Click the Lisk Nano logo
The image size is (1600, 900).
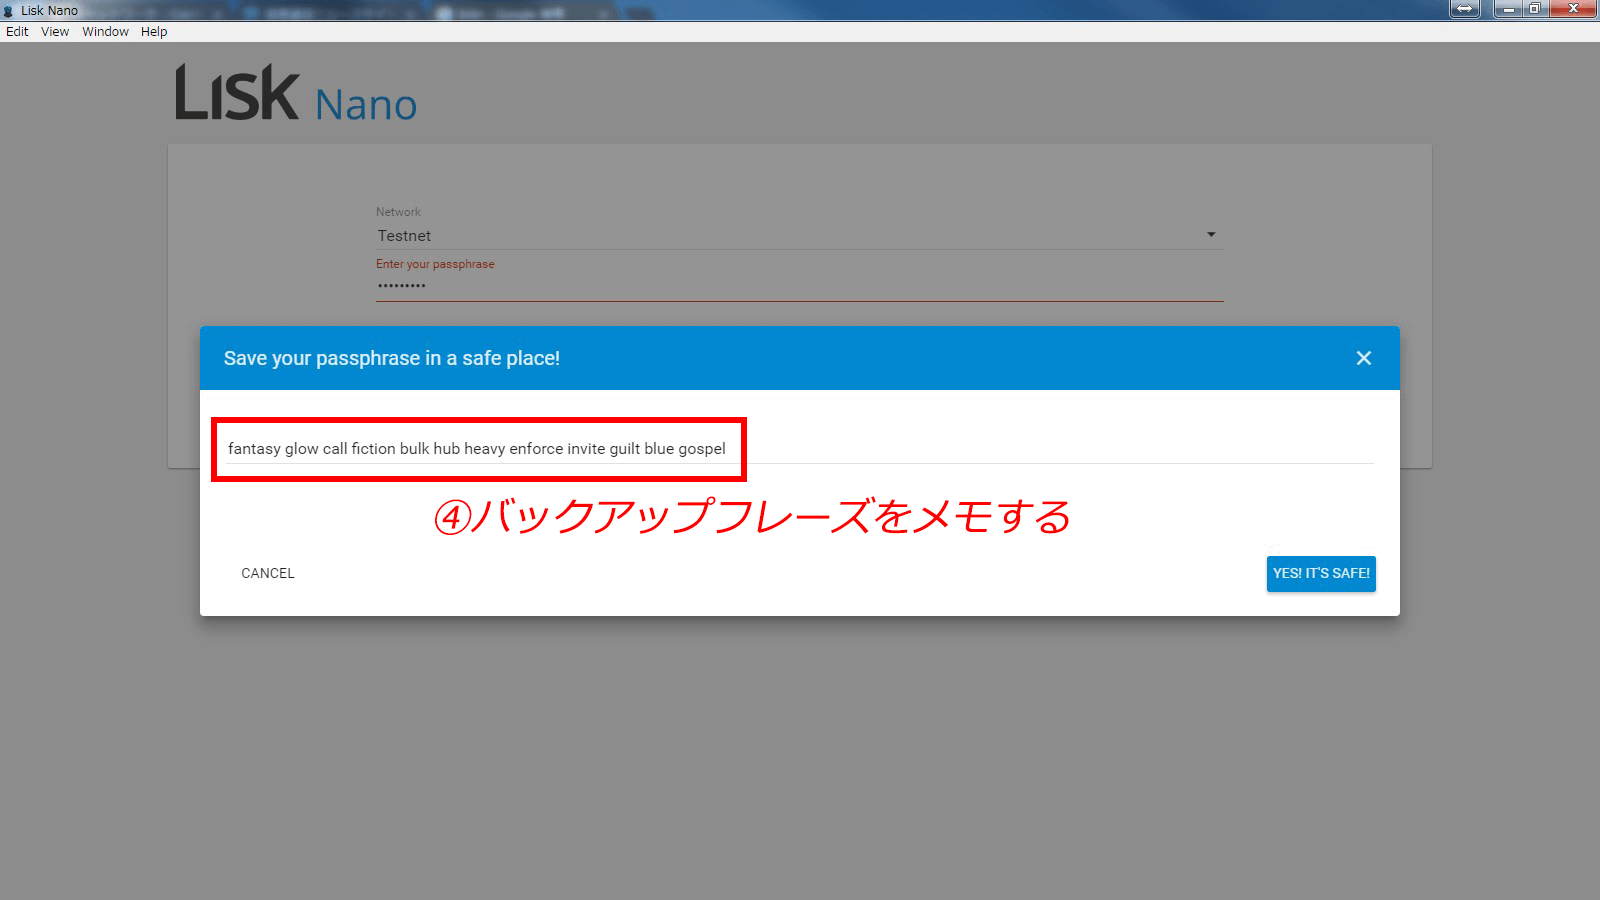[x=296, y=94]
